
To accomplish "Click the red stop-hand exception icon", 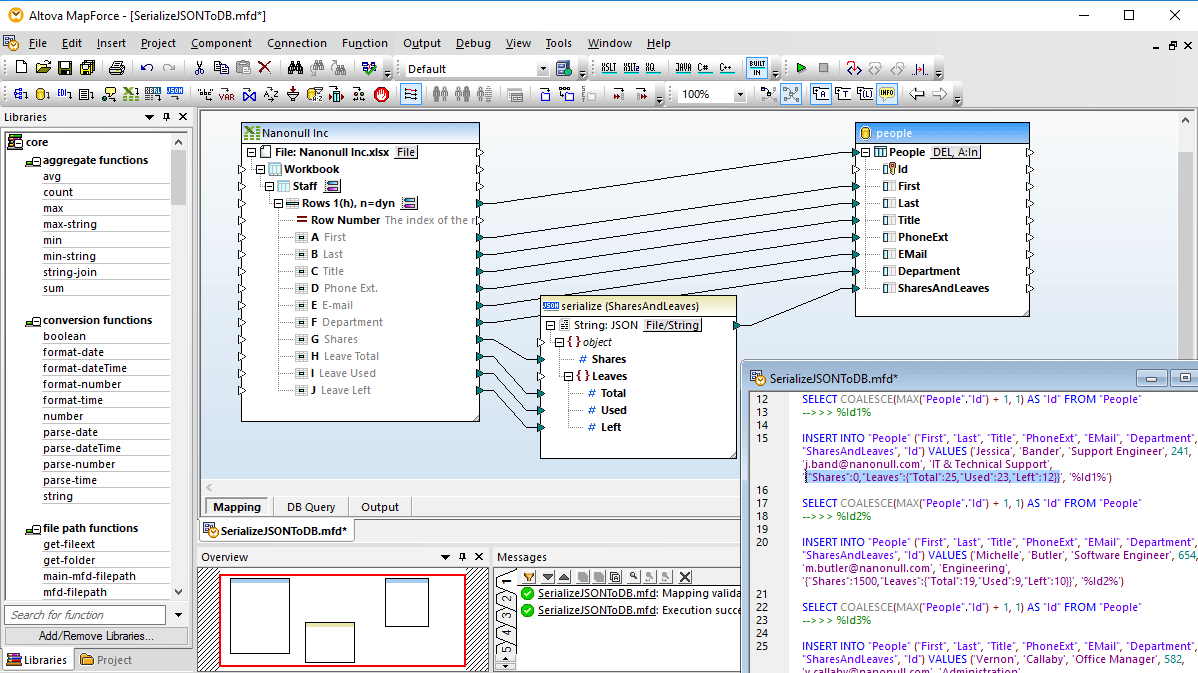I will [x=381, y=94].
